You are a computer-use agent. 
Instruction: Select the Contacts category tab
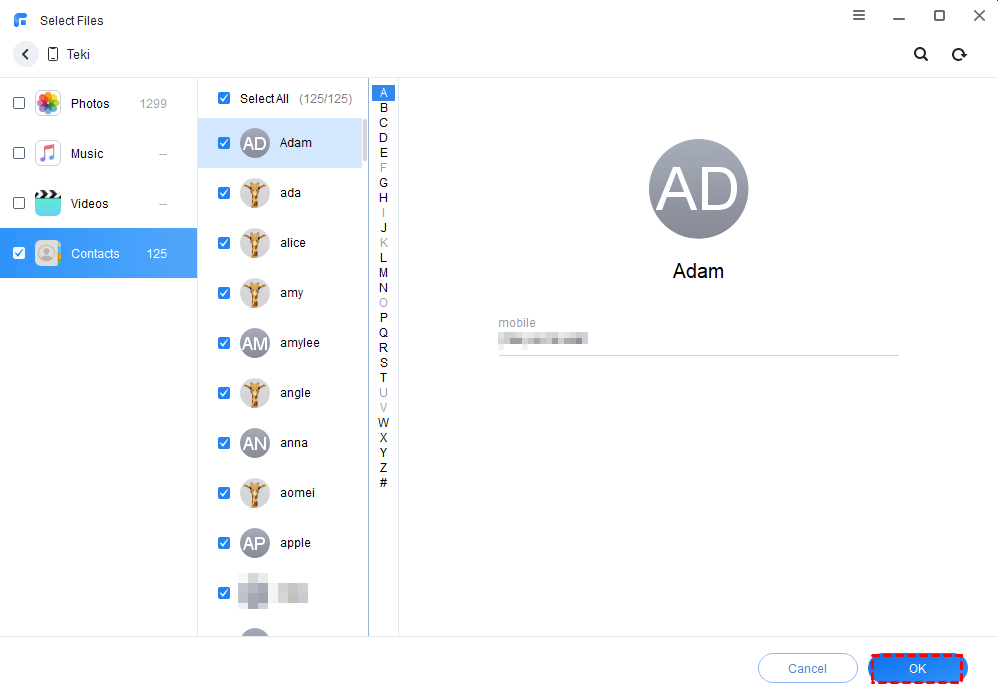tap(98, 253)
